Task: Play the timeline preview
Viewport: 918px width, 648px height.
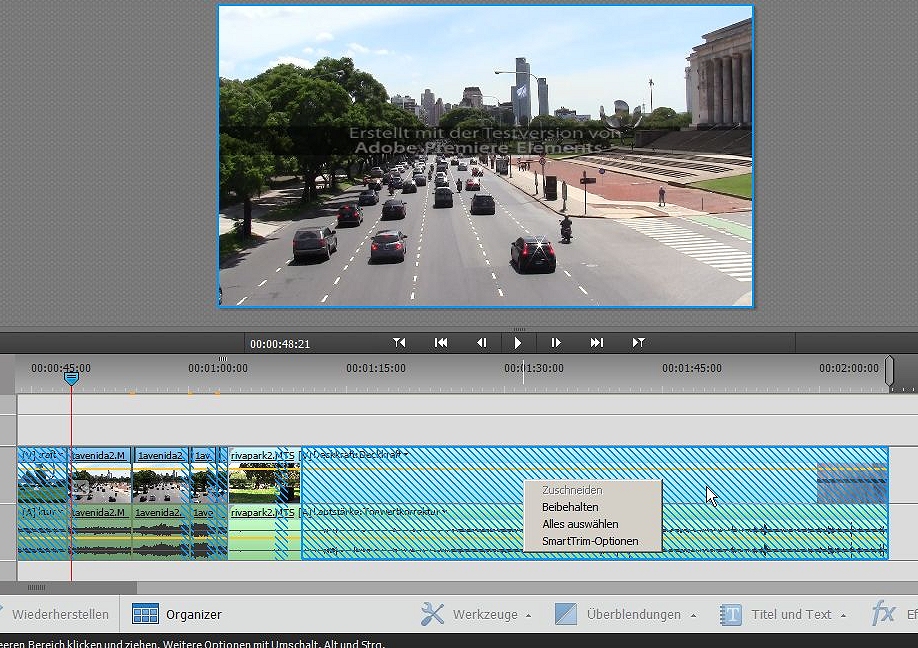Action: coord(518,343)
